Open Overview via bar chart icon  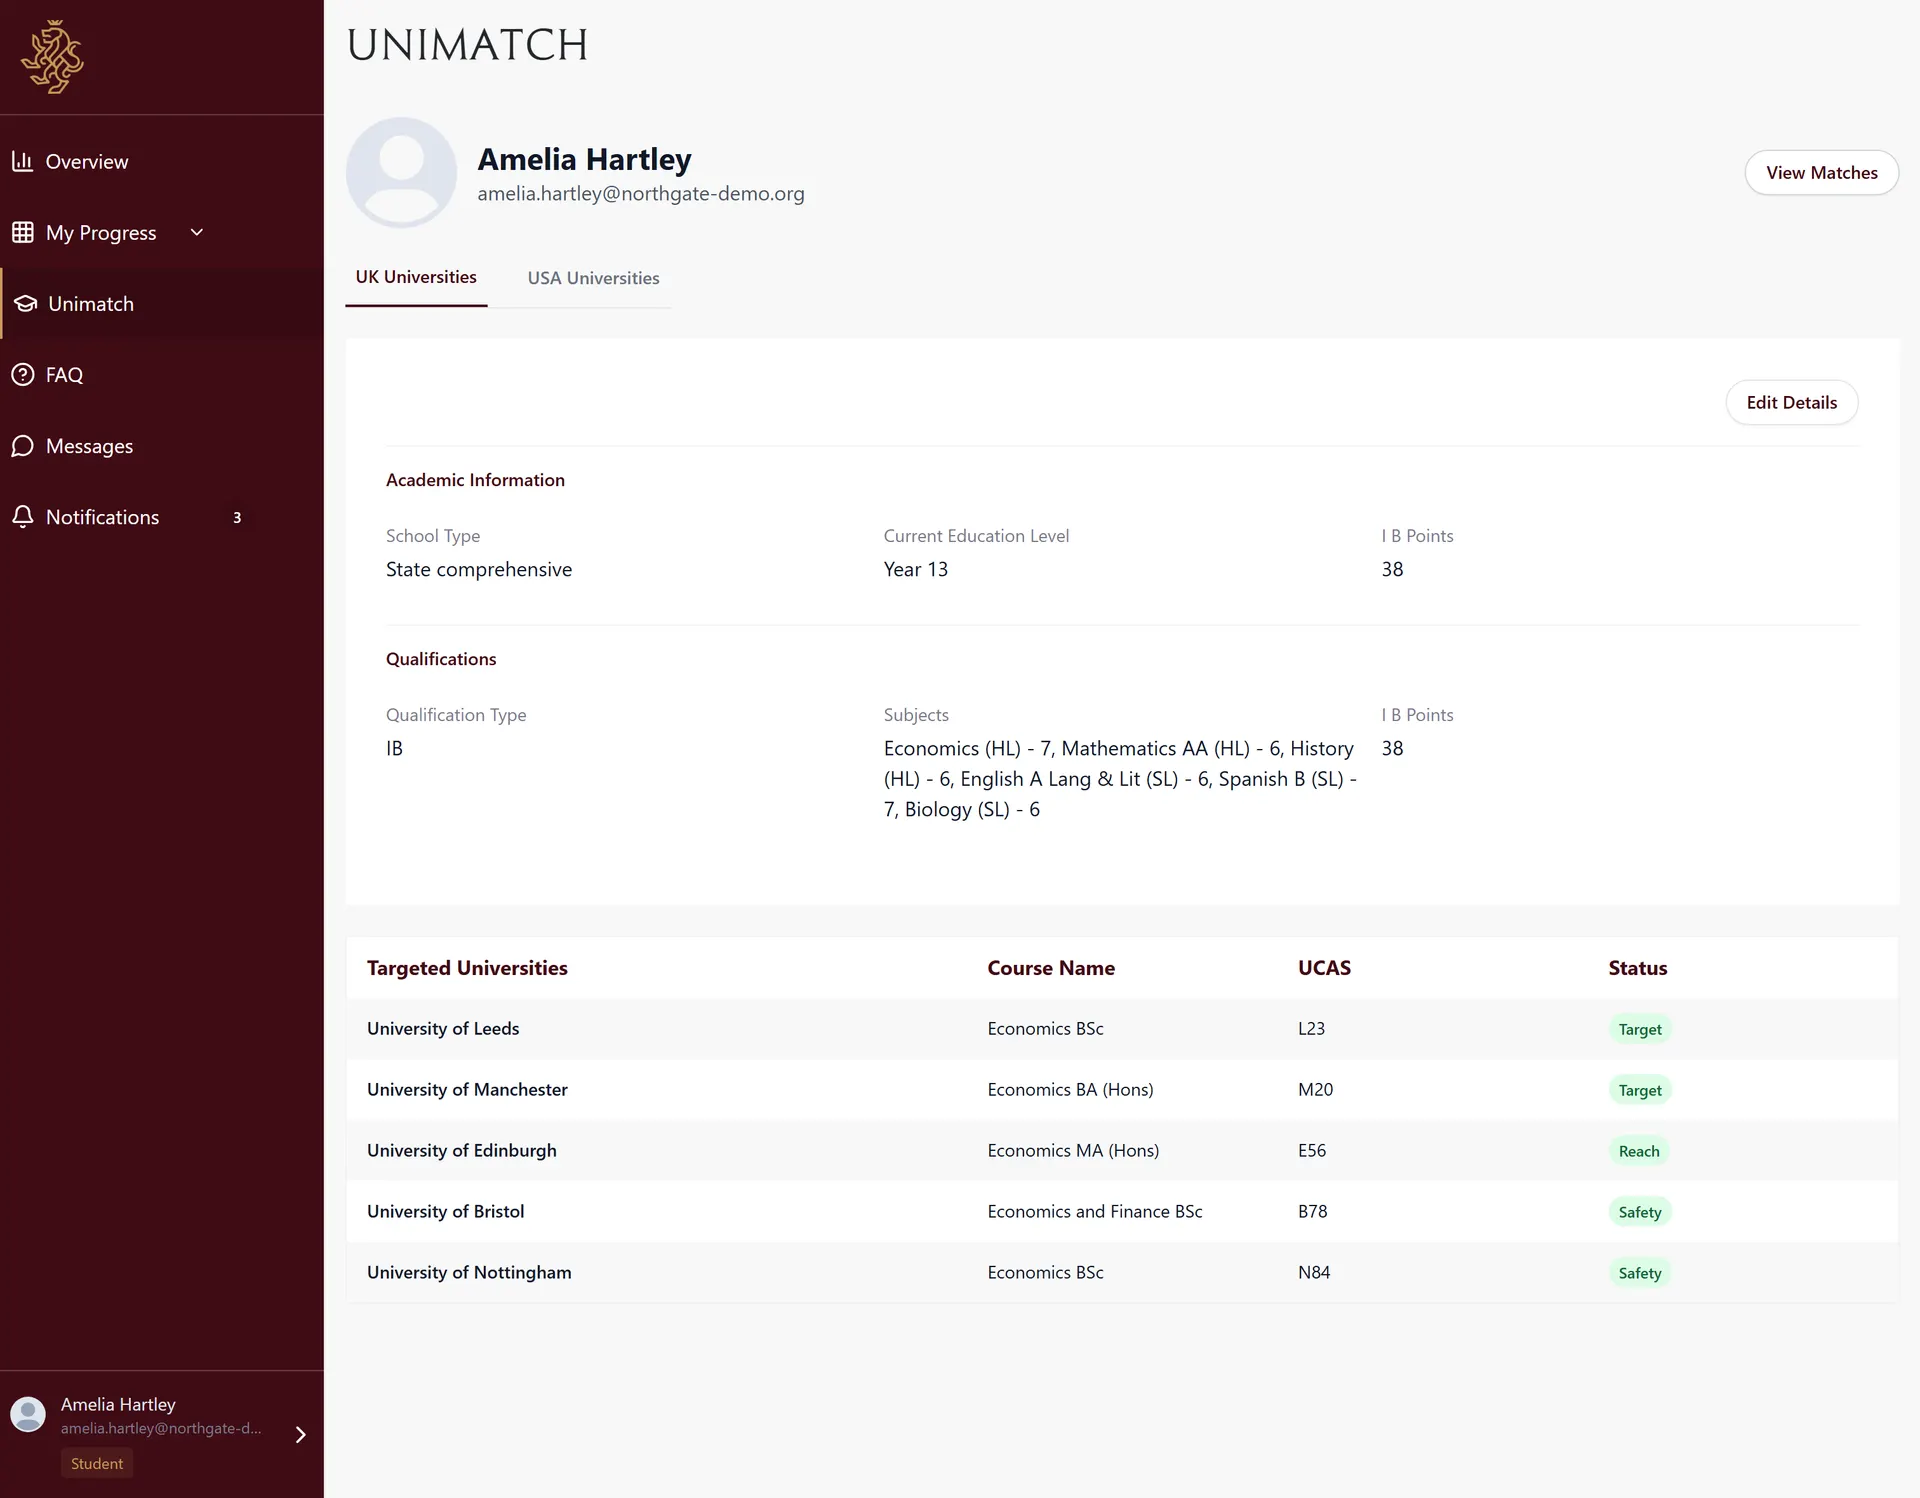22,161
